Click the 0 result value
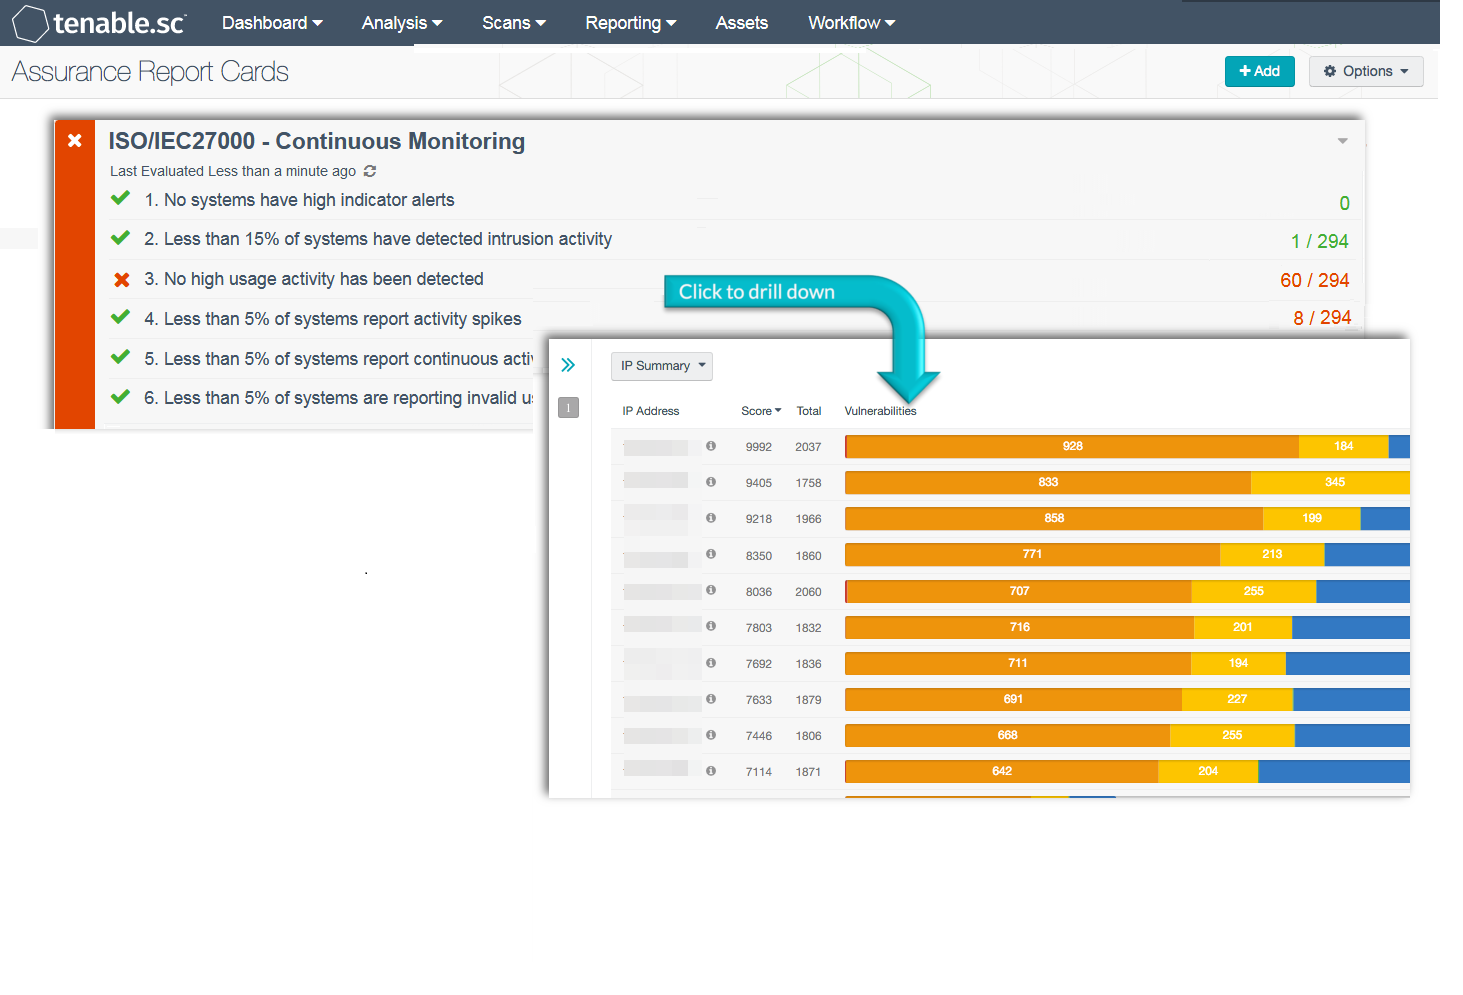The height and width of the screenshot is (995, 1463). point(1344,203)
